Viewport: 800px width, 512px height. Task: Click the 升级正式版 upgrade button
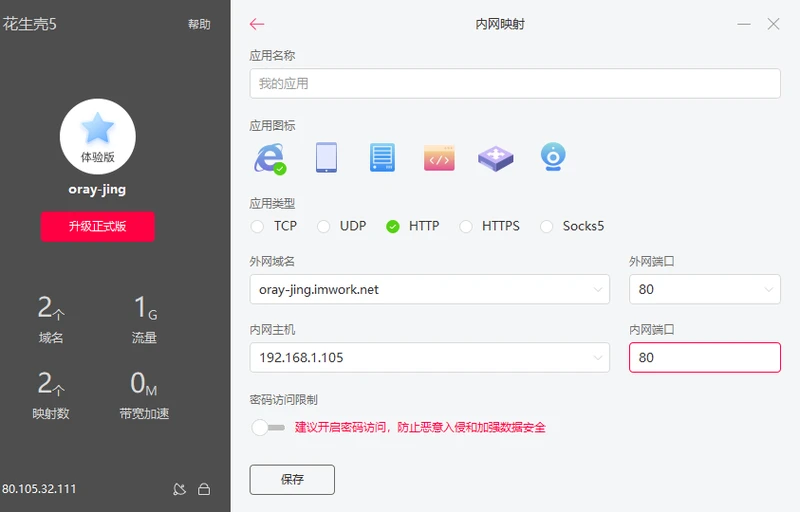97,226
